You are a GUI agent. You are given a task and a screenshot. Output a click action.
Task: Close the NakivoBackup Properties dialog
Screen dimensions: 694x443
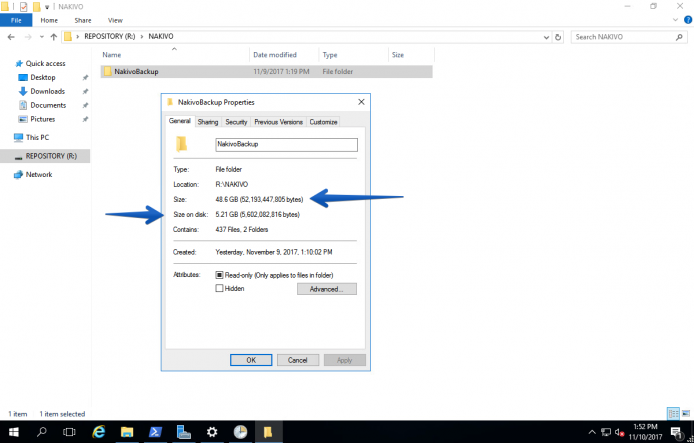pos(361,102)
